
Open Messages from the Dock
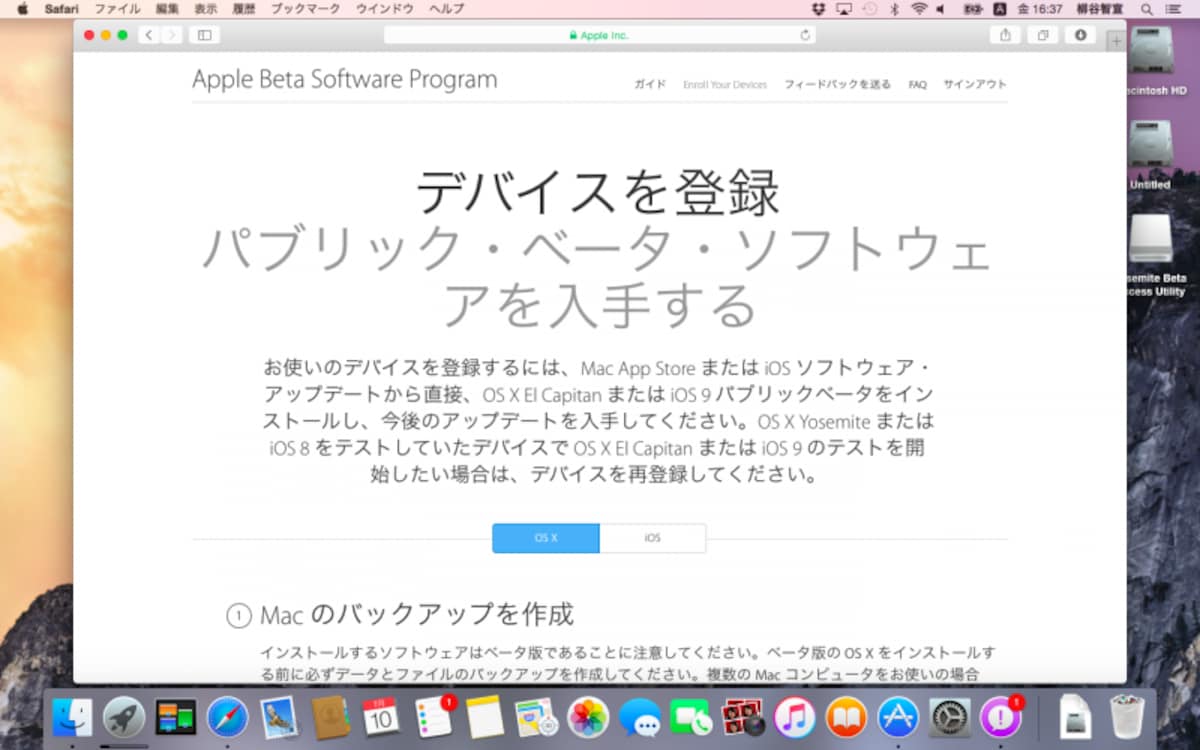coord(640,717)
